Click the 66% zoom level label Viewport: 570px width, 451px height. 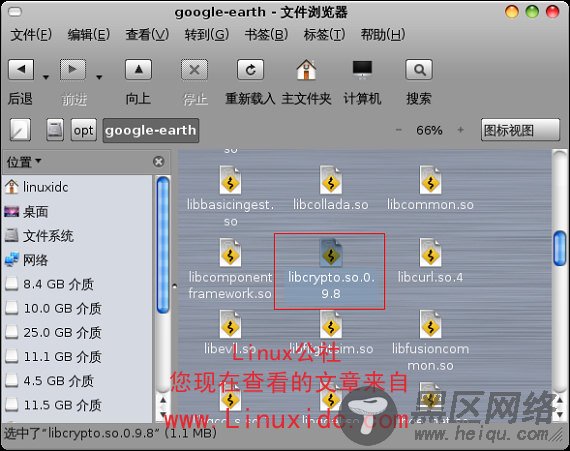click(x=429, y=130)
